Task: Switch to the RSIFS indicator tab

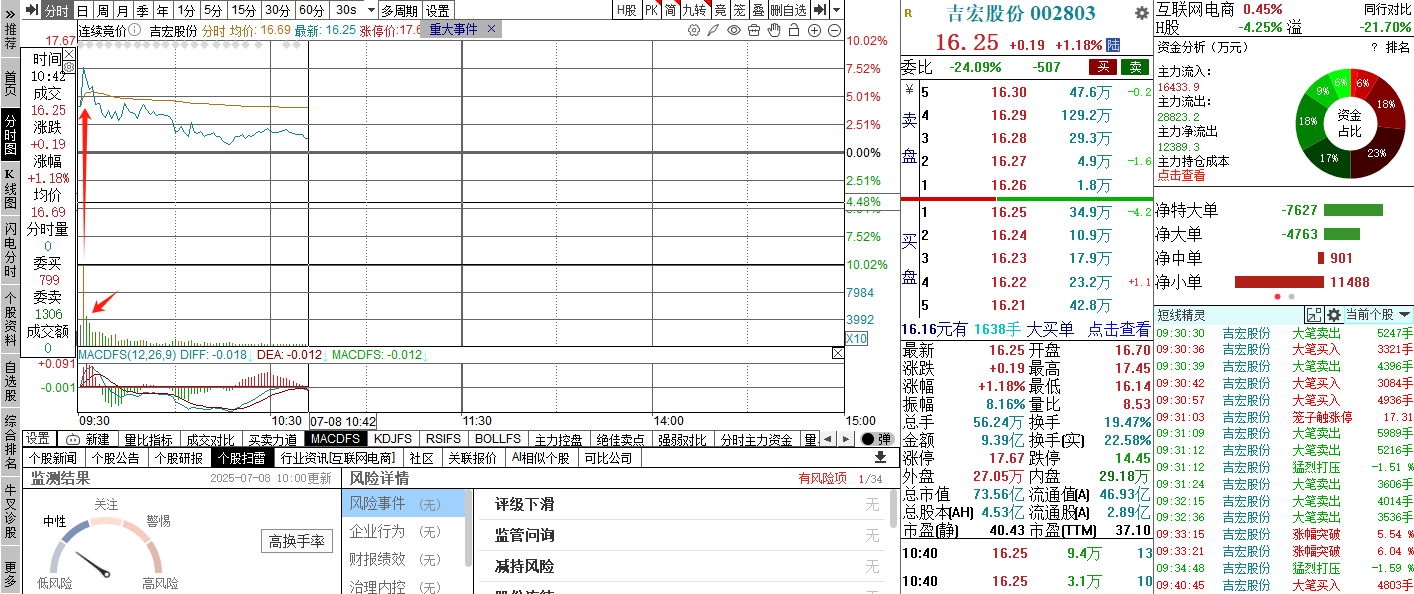Action: pyautogui.click(x=443, y=439)
